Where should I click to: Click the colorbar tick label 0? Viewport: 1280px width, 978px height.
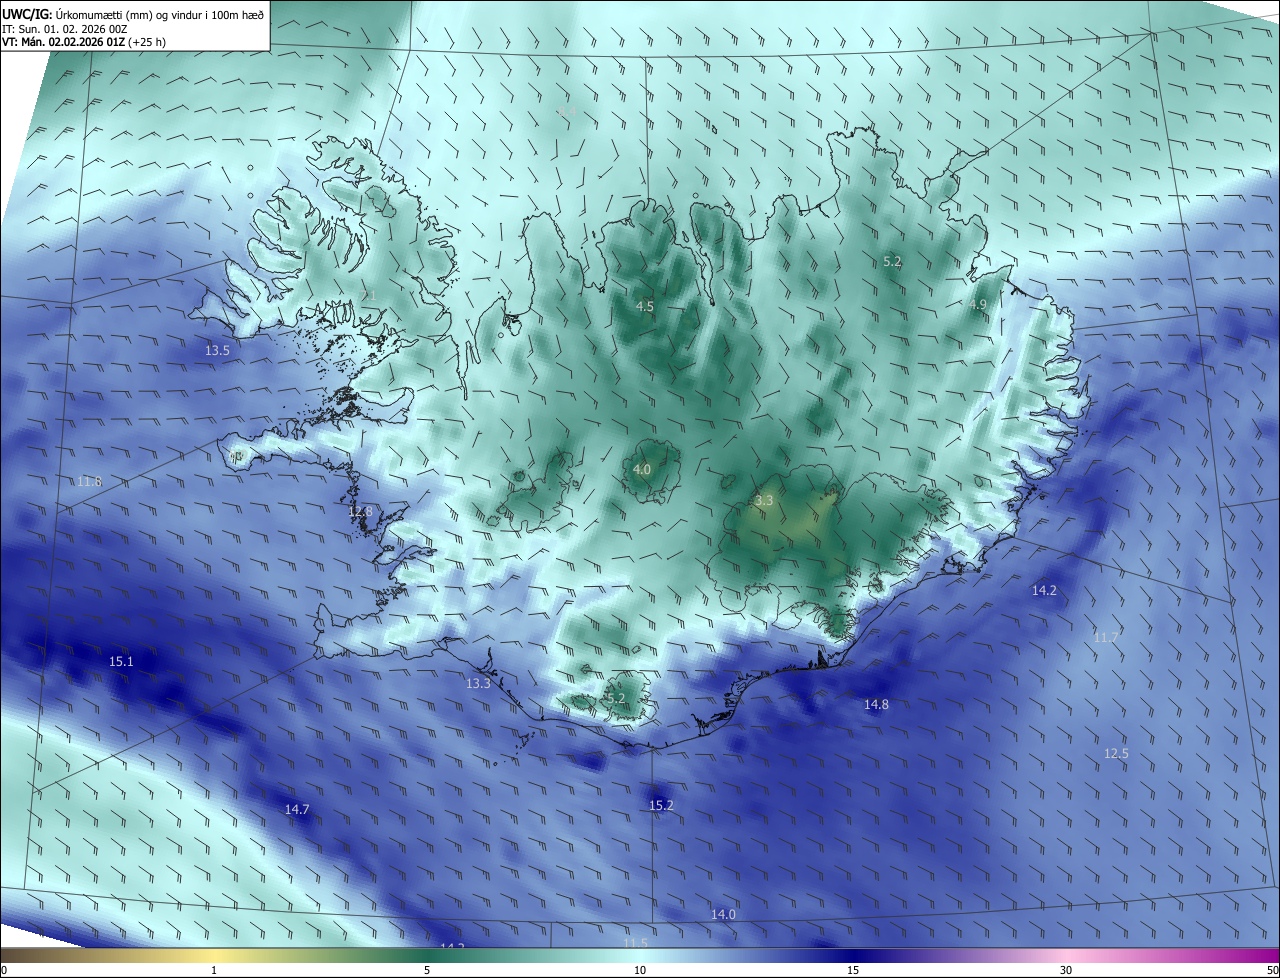pos(4,970)
